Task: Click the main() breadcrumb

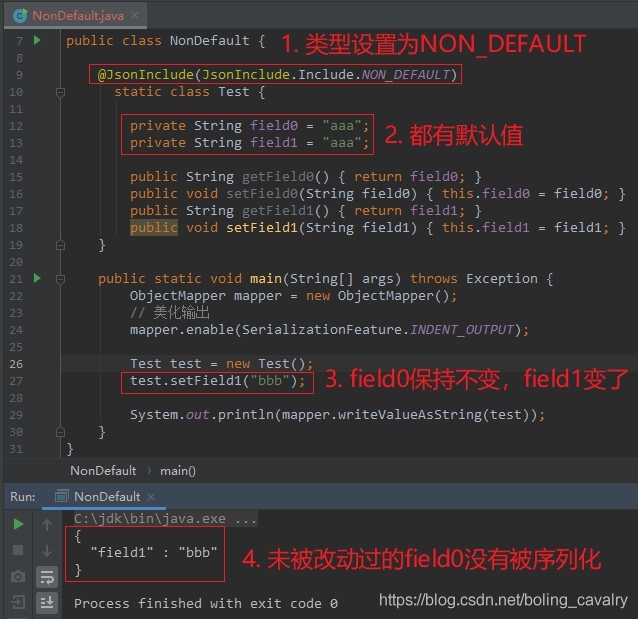Action: (x=178, y=471)
